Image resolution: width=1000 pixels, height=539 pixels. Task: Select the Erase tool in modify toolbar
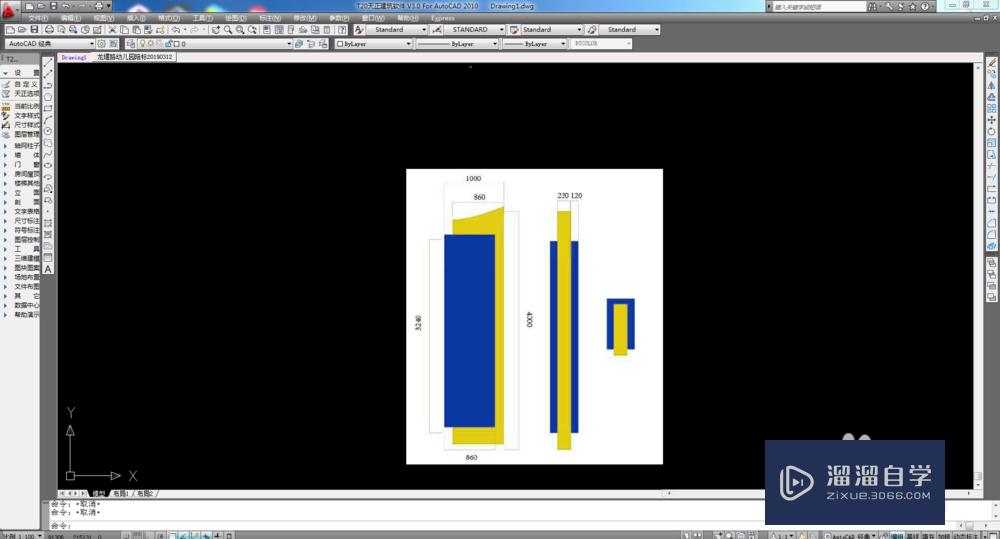click(x=992, y=63)
